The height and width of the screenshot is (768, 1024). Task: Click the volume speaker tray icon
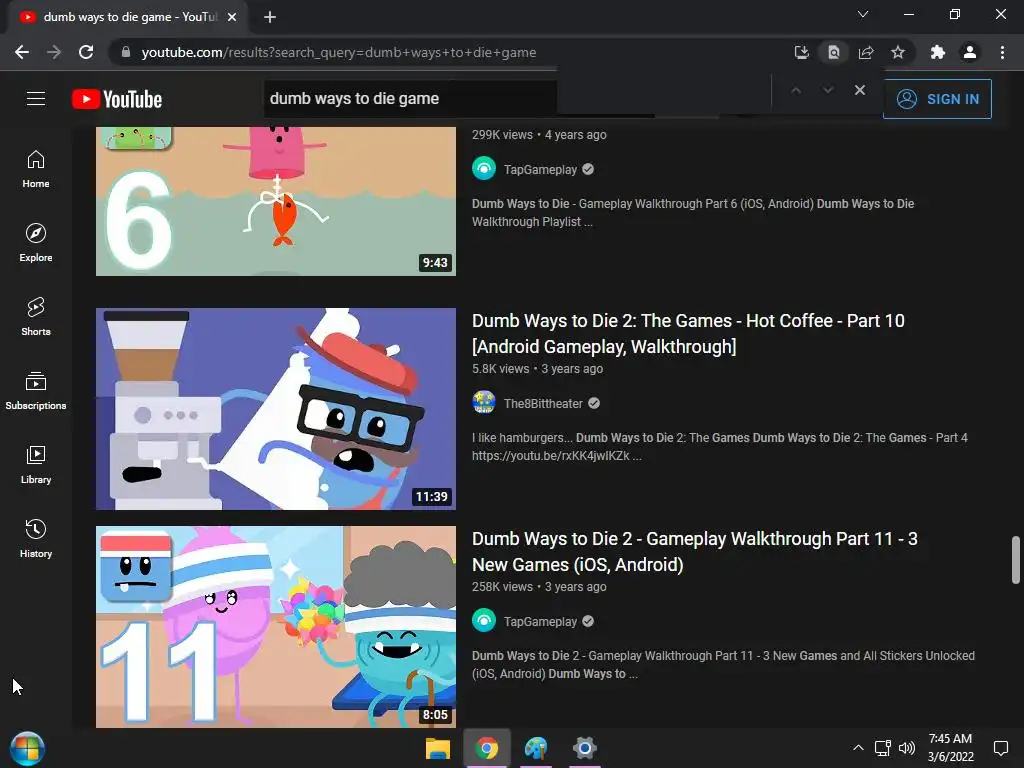[x=907, y=748]
